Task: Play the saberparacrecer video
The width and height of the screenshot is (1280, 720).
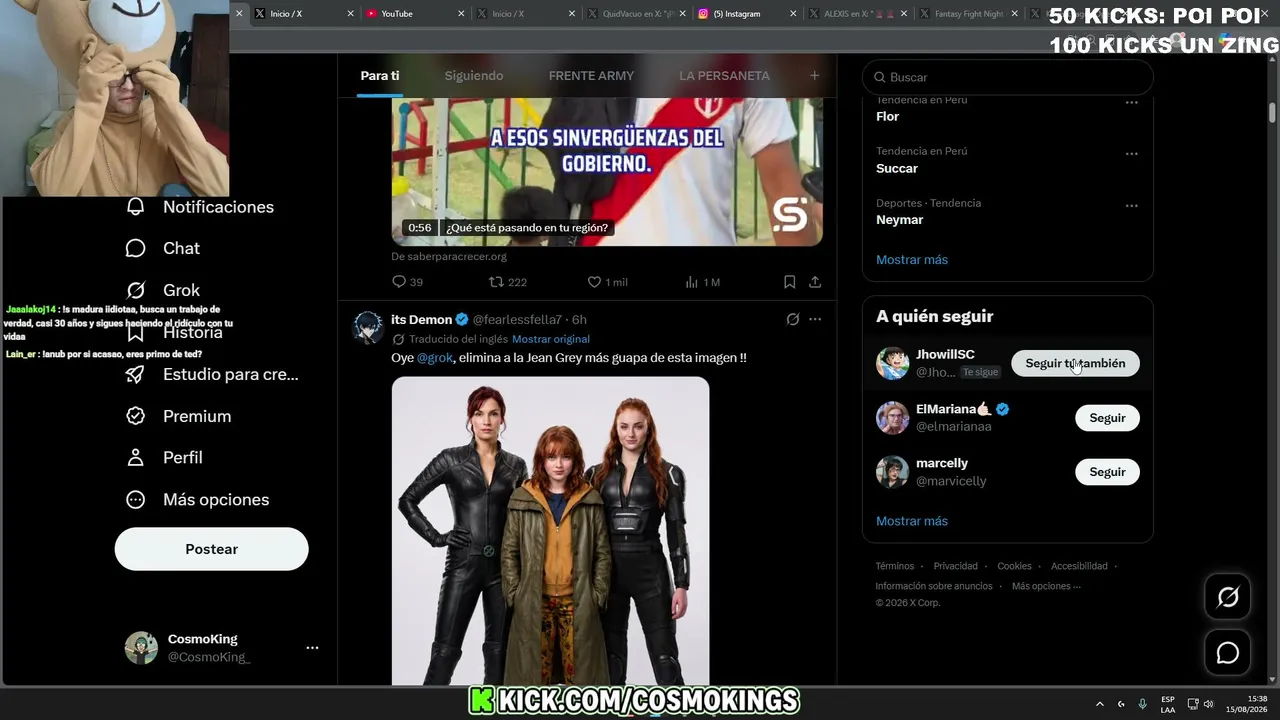Action: (607, 171)
